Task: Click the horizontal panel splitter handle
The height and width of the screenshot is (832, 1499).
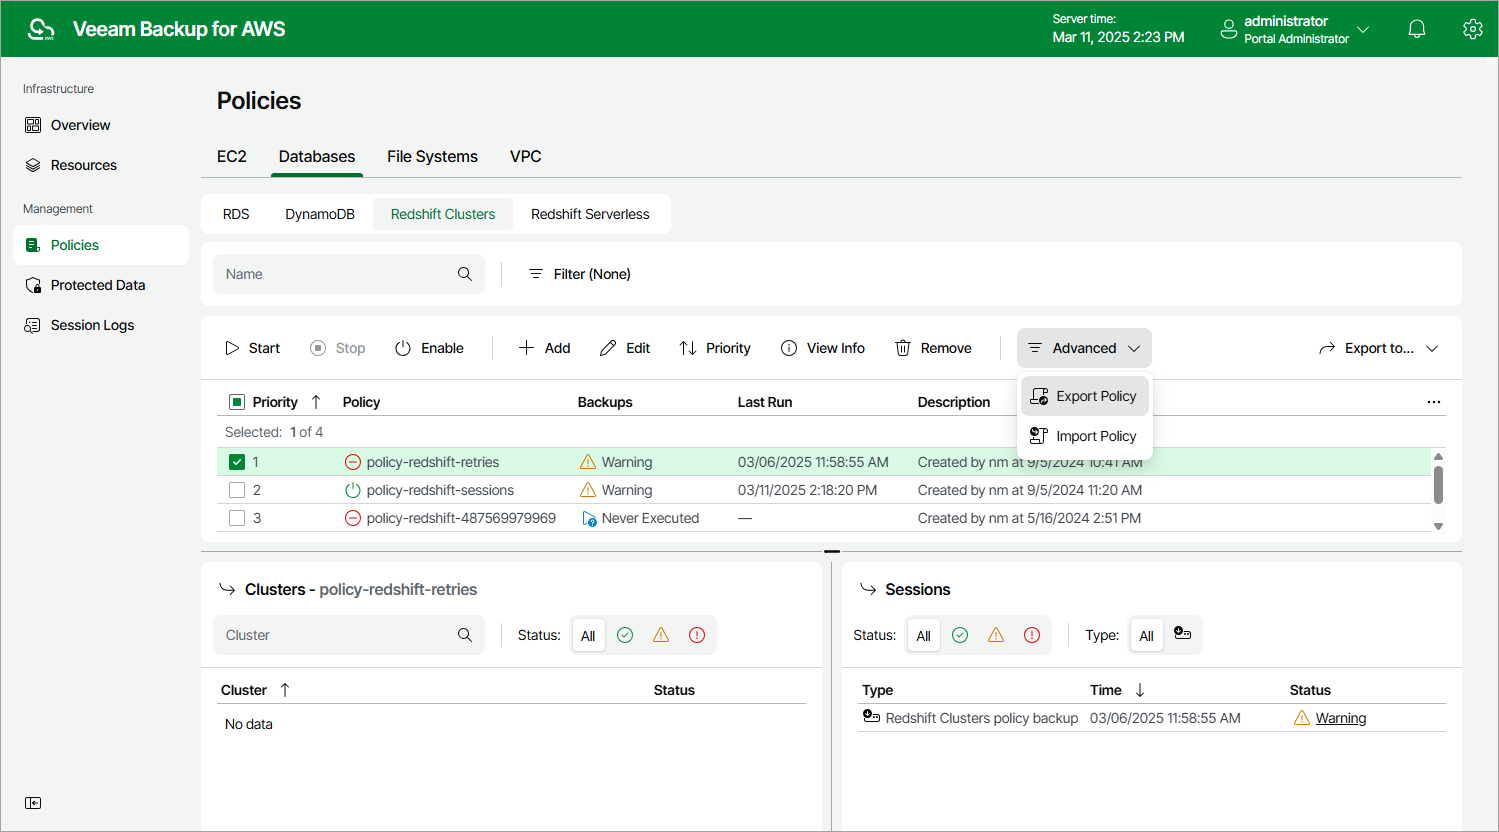Action: (x=832, y=551)
